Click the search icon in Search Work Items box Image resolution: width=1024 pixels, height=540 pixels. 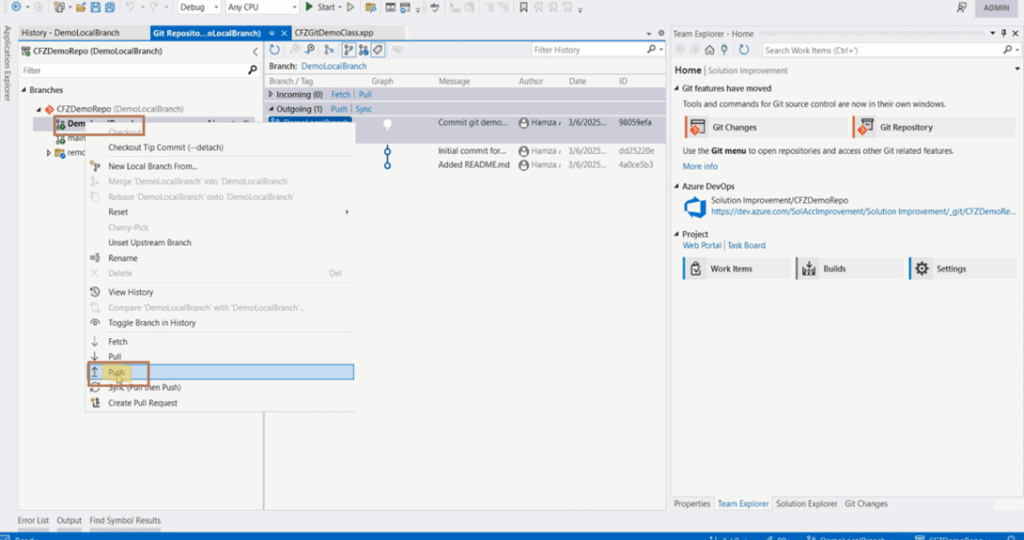coord(1008,50)
